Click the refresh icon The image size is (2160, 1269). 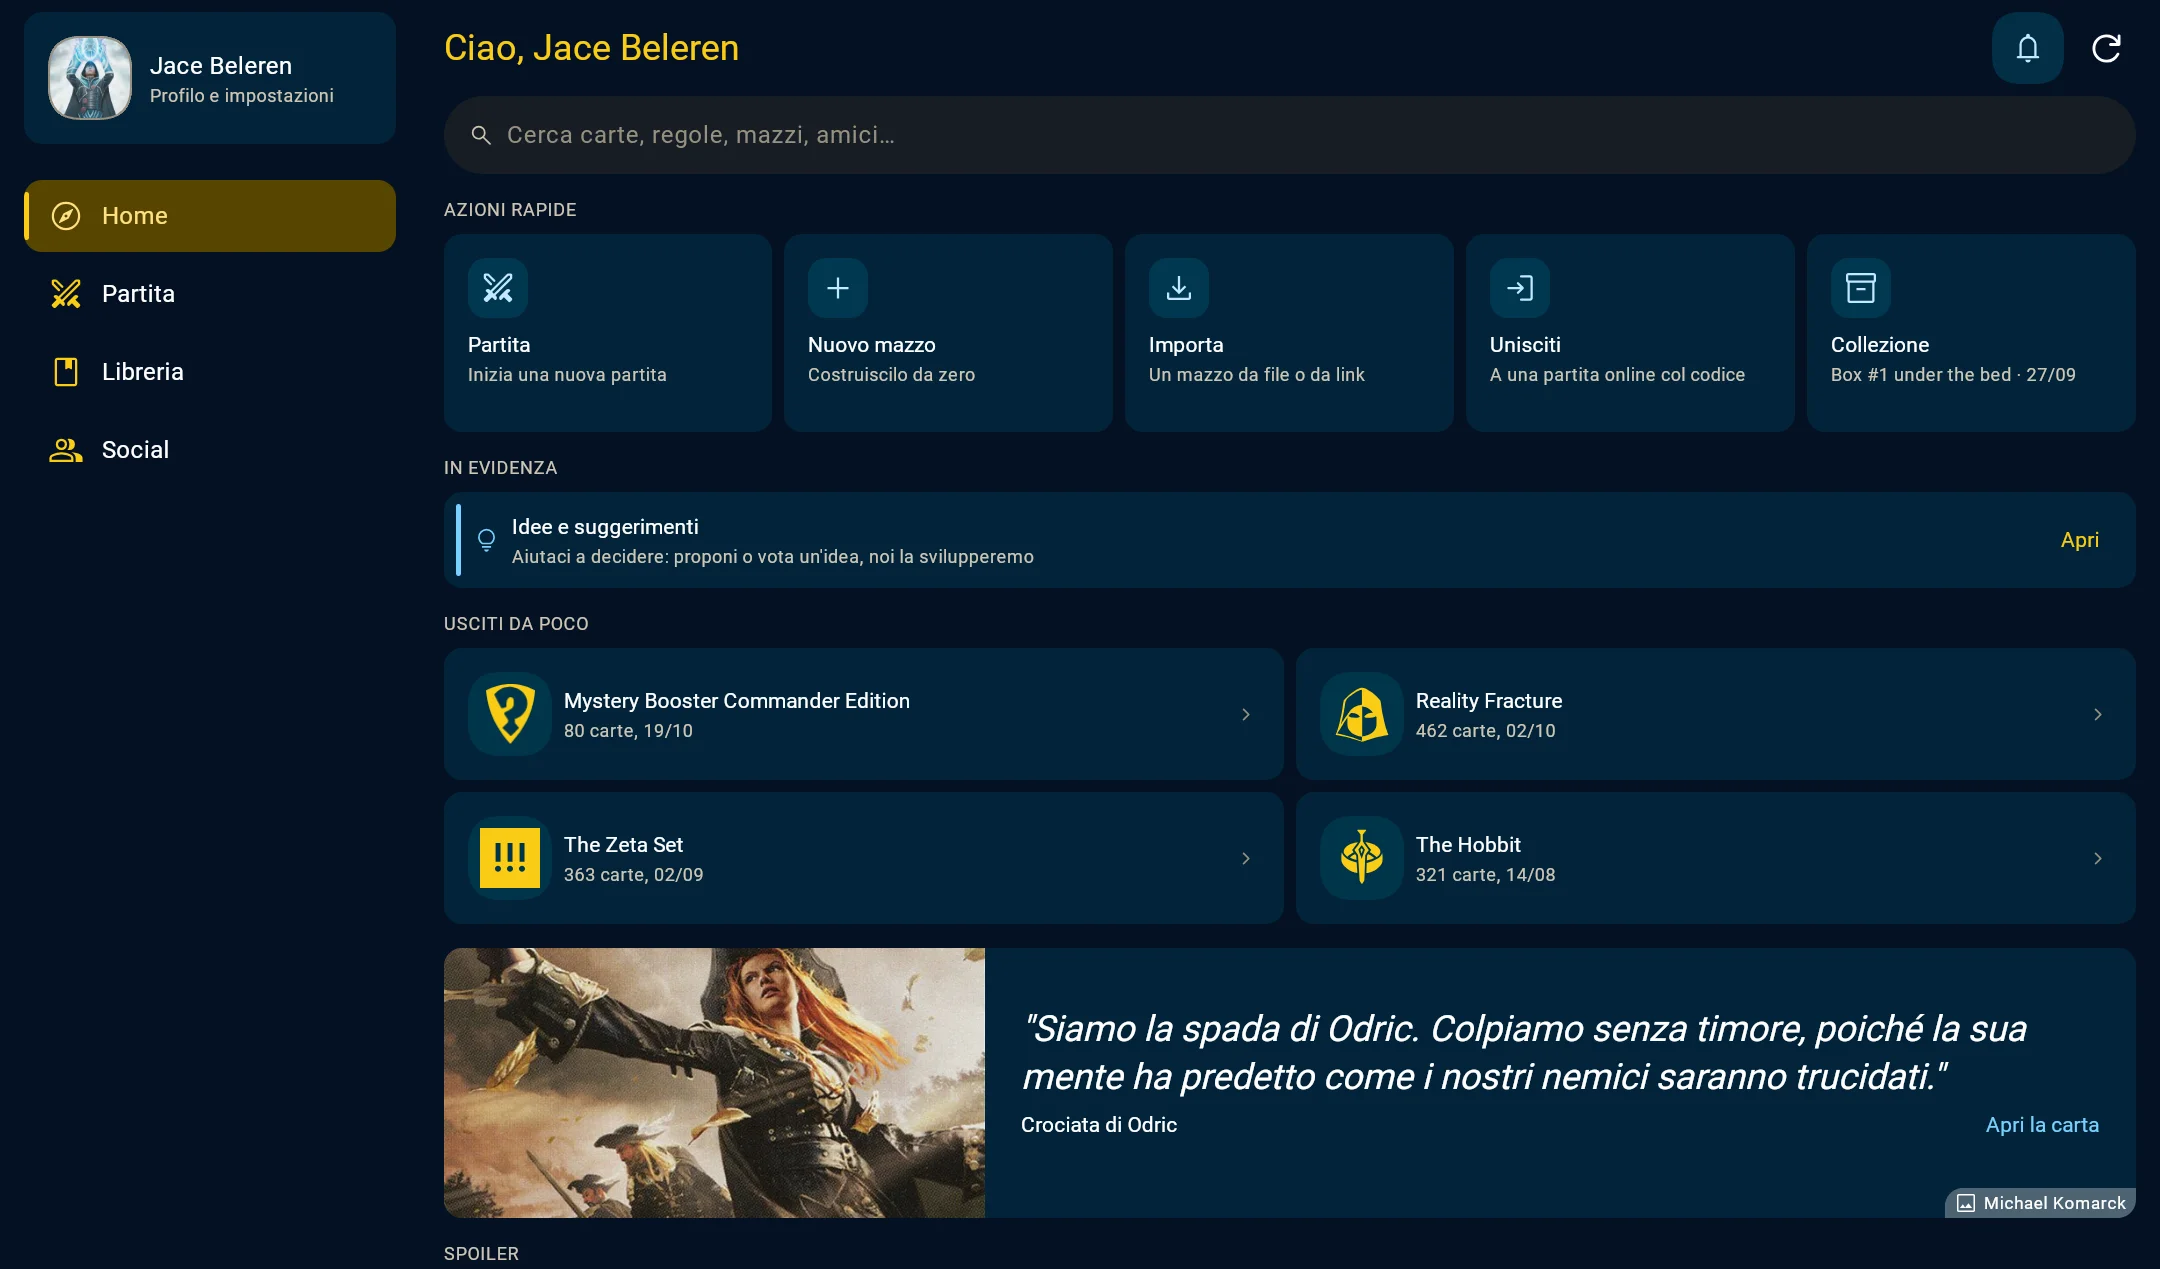2106,48
